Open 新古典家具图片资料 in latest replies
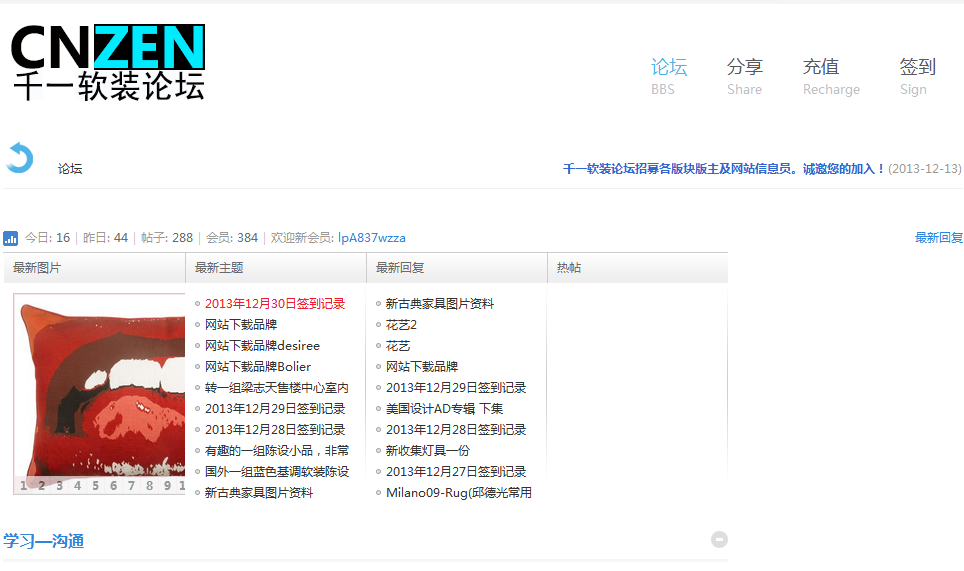964x571 pixels. coord(440,304)
